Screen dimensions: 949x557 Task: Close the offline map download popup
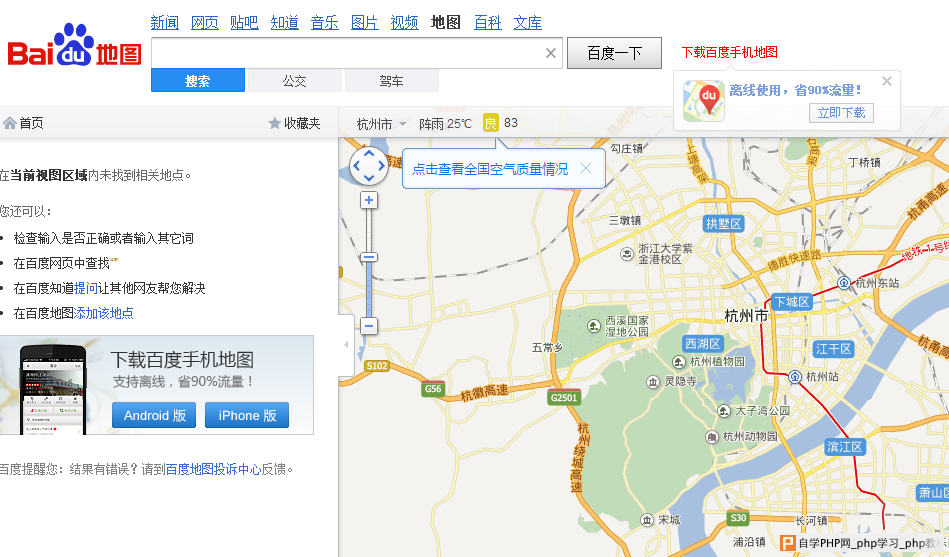pyautogui.click(x=887, y=81)
